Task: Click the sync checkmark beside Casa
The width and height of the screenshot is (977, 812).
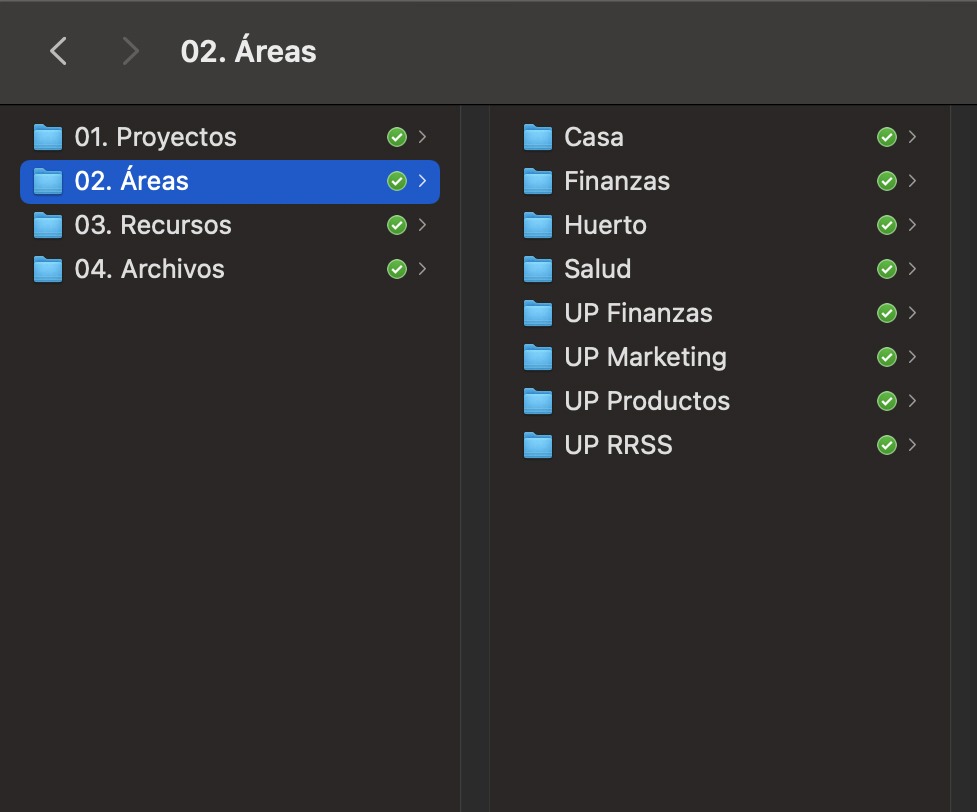Action: coord(887,137)
